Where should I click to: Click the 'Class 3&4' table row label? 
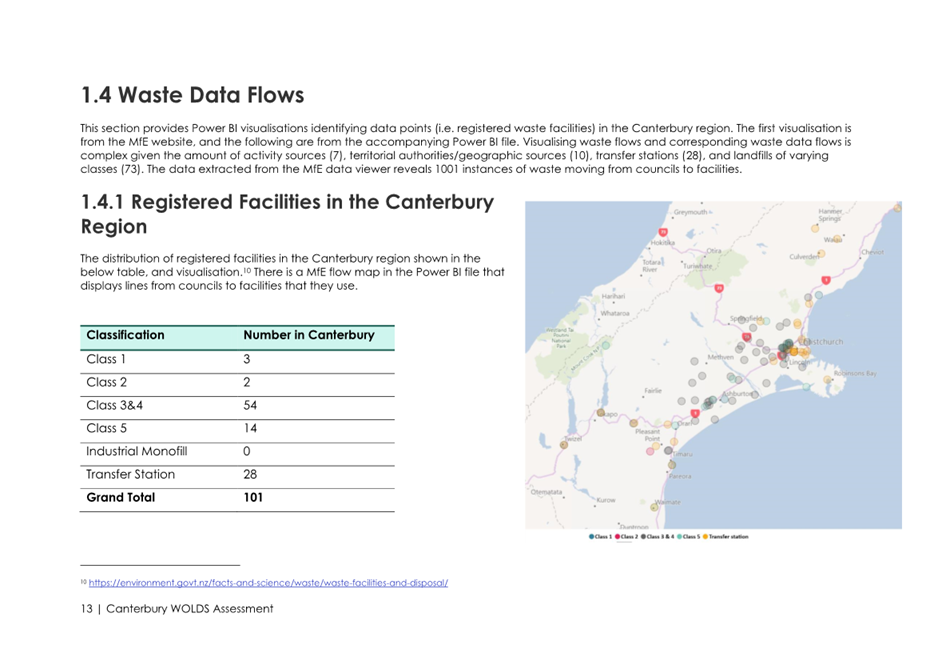[114, 406]
